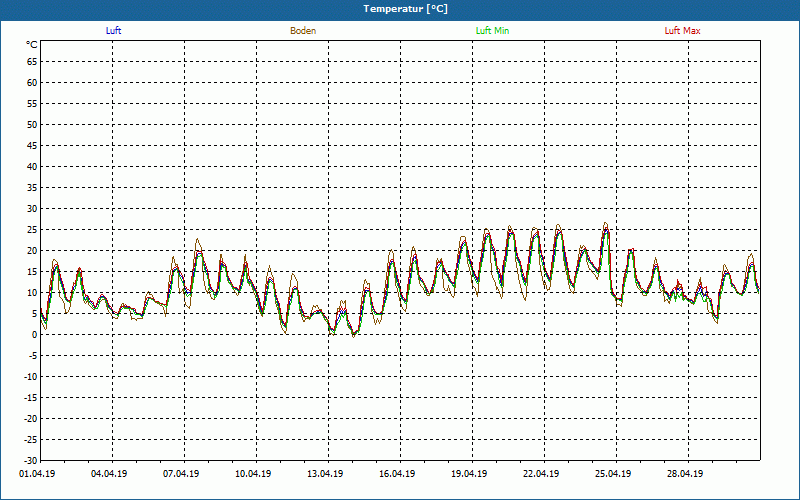
Task: Click the 28.04.19 date label
Action: click(685, 474)
